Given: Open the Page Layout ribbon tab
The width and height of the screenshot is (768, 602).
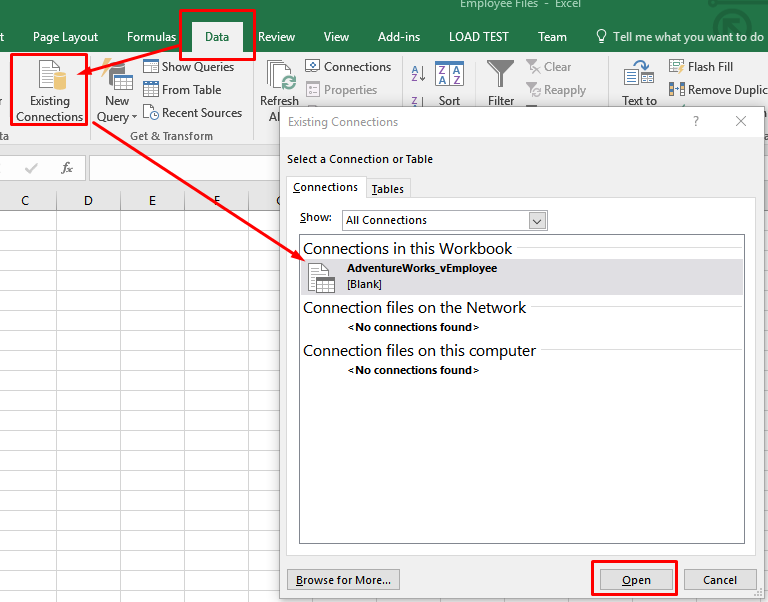Looking at the screenshot, I should [65, 37].
